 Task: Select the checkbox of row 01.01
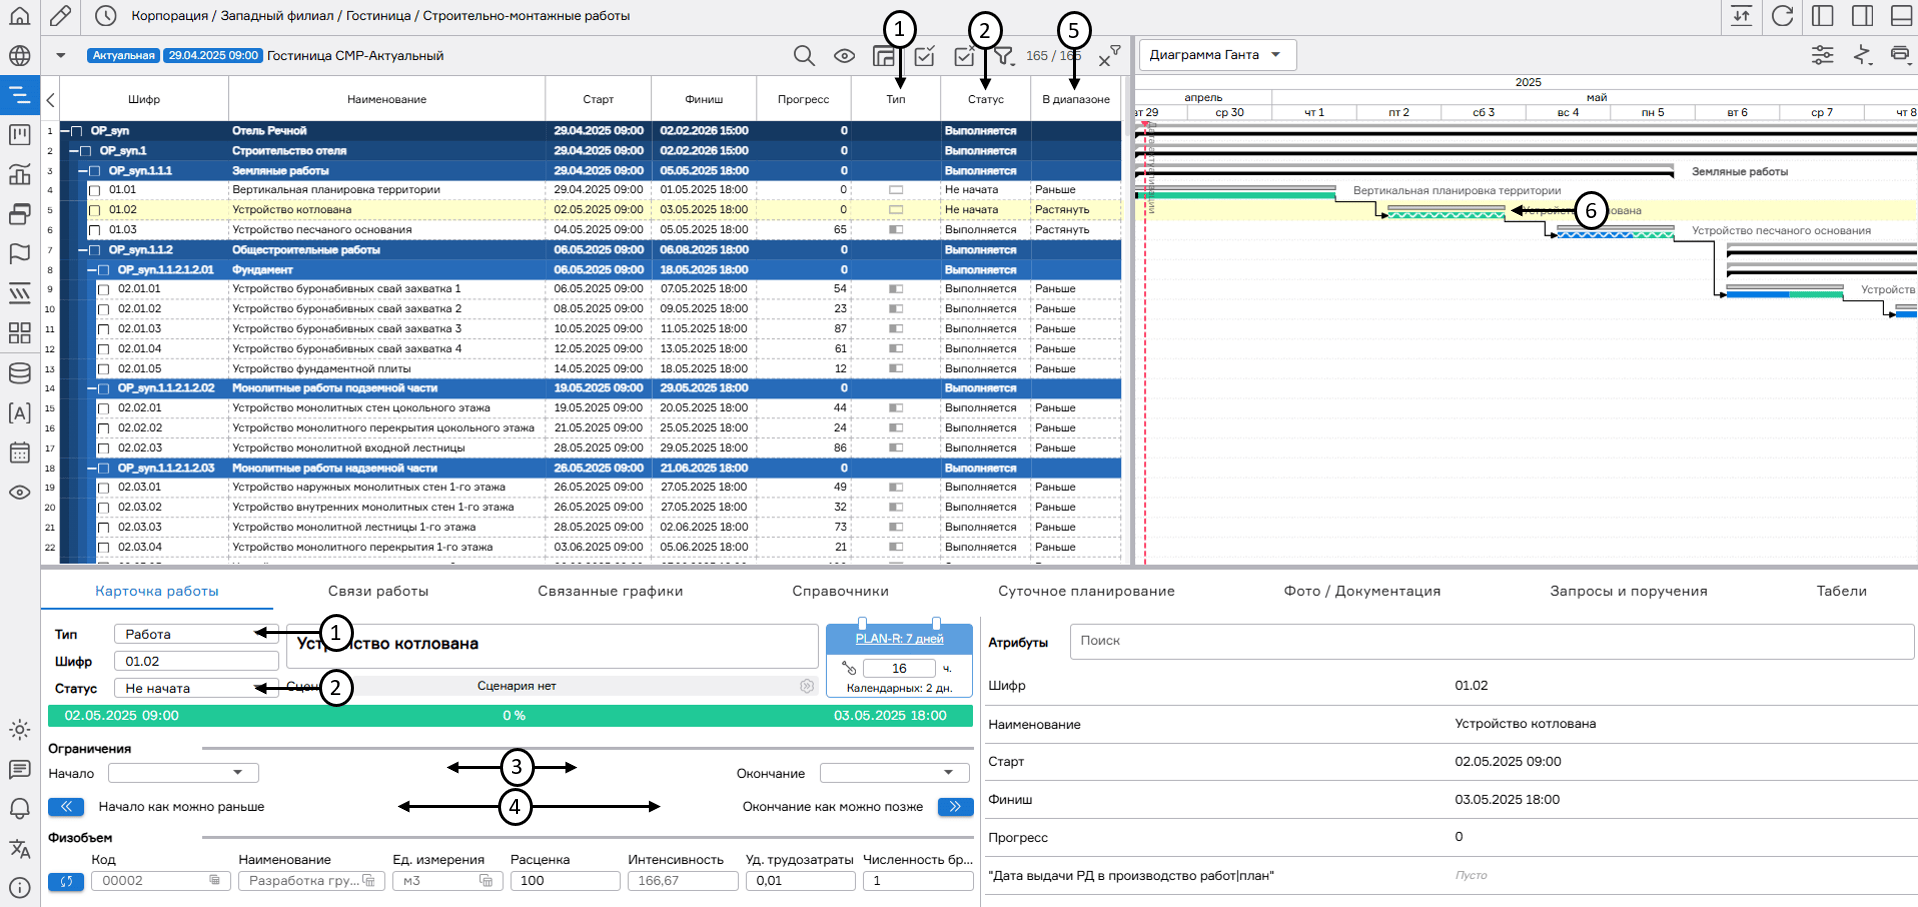point(95,190)
